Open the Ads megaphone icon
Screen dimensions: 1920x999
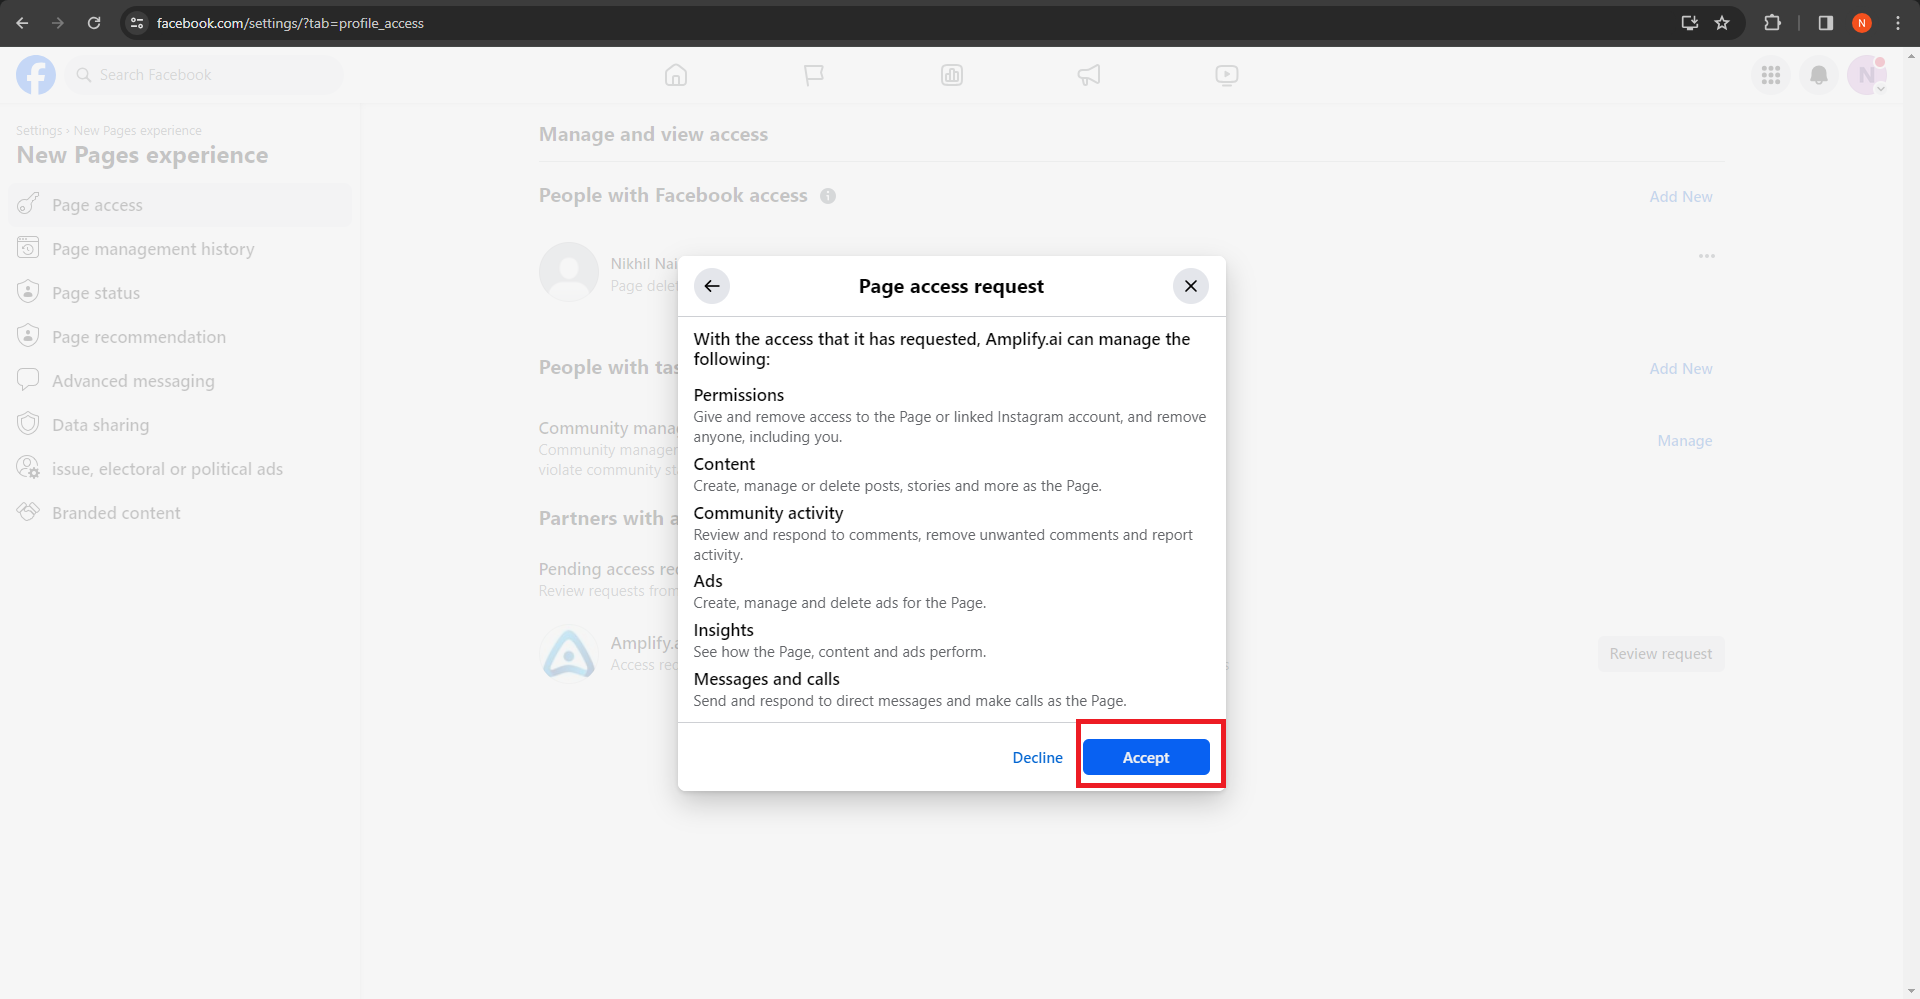tap(1089, 75)
